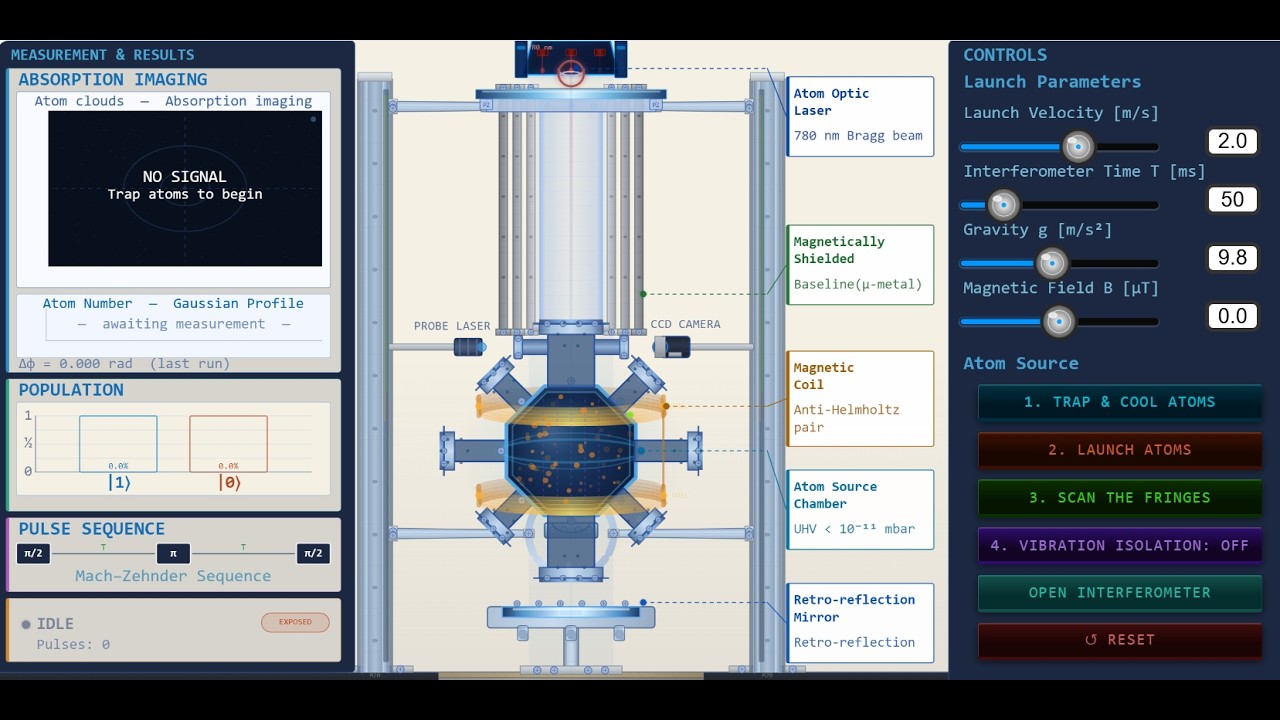
Task: Click the octagonal atom source chamber
Action: click(571, 452)
